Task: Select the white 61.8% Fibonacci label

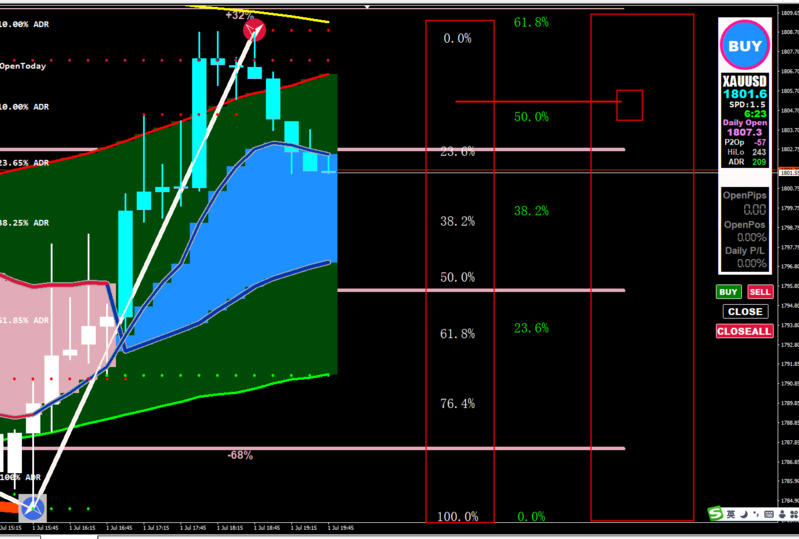Action: (x=458, y=334)
